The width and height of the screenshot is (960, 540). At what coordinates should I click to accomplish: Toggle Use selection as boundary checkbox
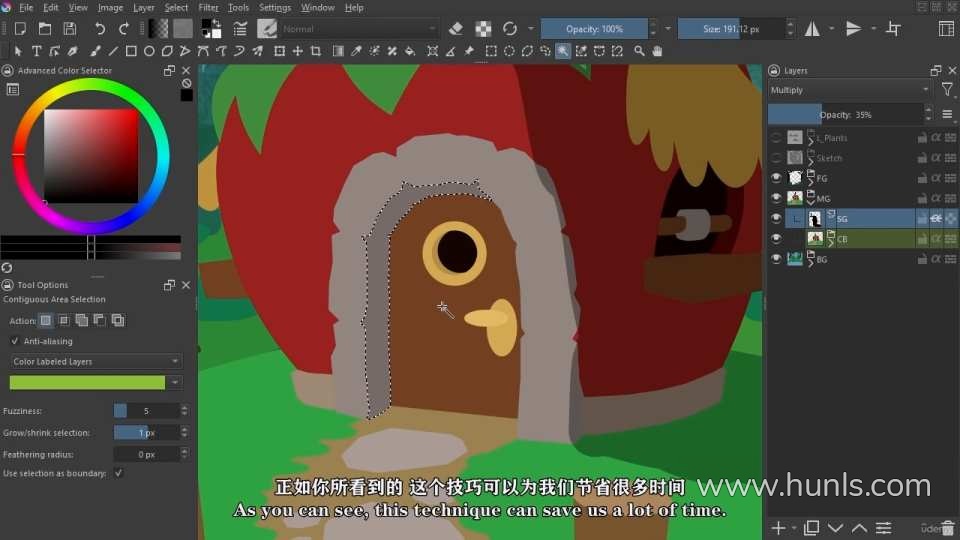pyautogui.click(x=119, y=473)
